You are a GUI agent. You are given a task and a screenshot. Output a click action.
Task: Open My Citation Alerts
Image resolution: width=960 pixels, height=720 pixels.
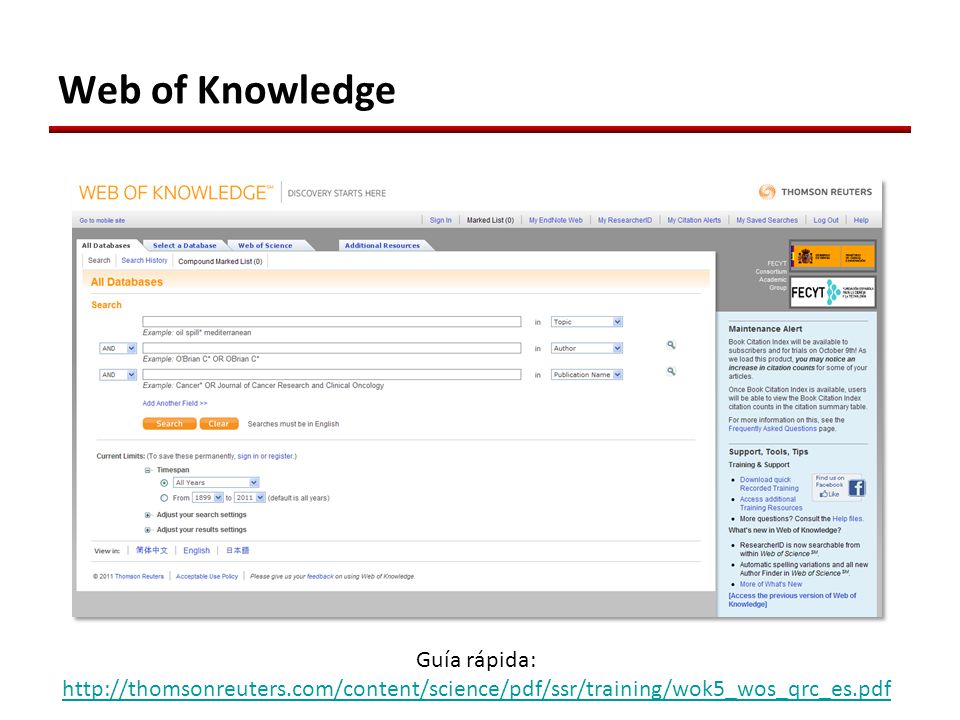click(x=694, y=220)
